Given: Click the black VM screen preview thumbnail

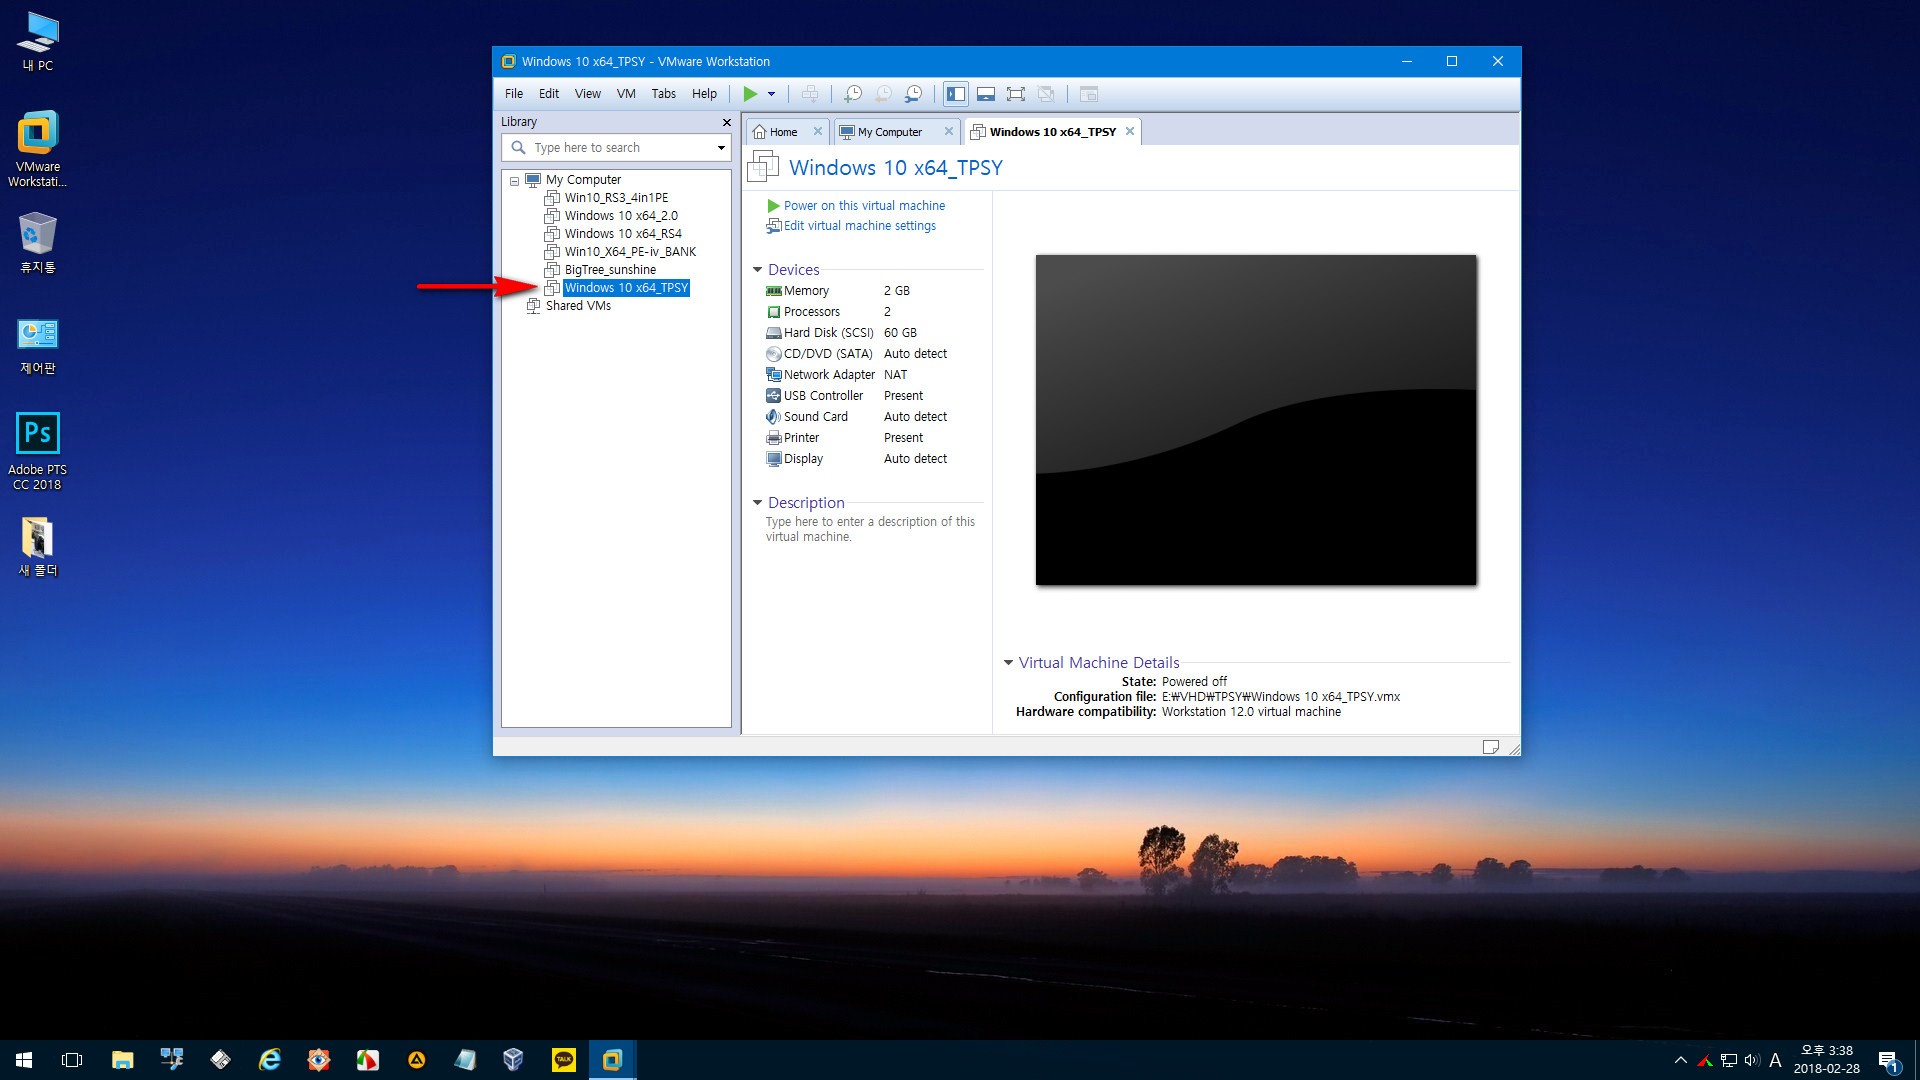Looking at the screenshot, I should point(1256,420).
